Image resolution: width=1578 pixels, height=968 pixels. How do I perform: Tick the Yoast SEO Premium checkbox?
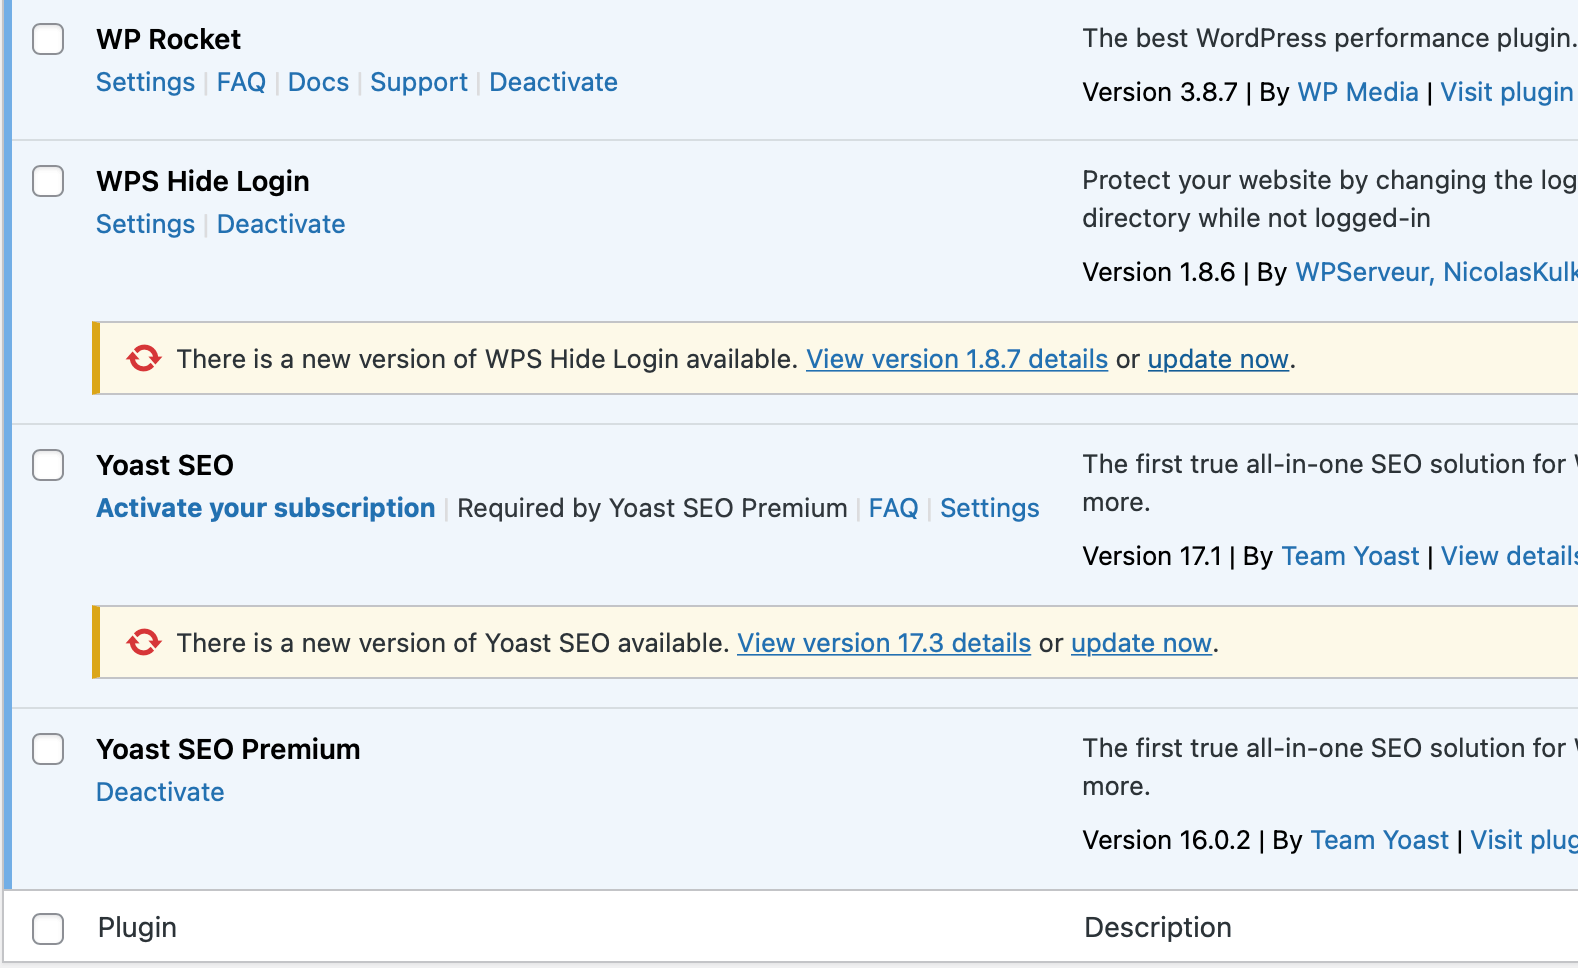[x=48, y=749]
